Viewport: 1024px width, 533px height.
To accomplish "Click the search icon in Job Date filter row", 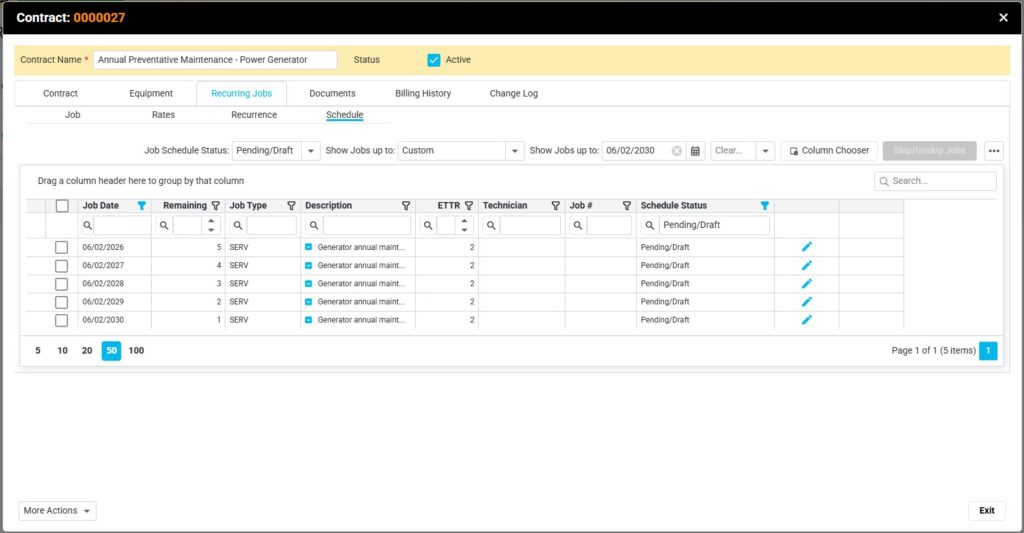I will pos(88,225).
